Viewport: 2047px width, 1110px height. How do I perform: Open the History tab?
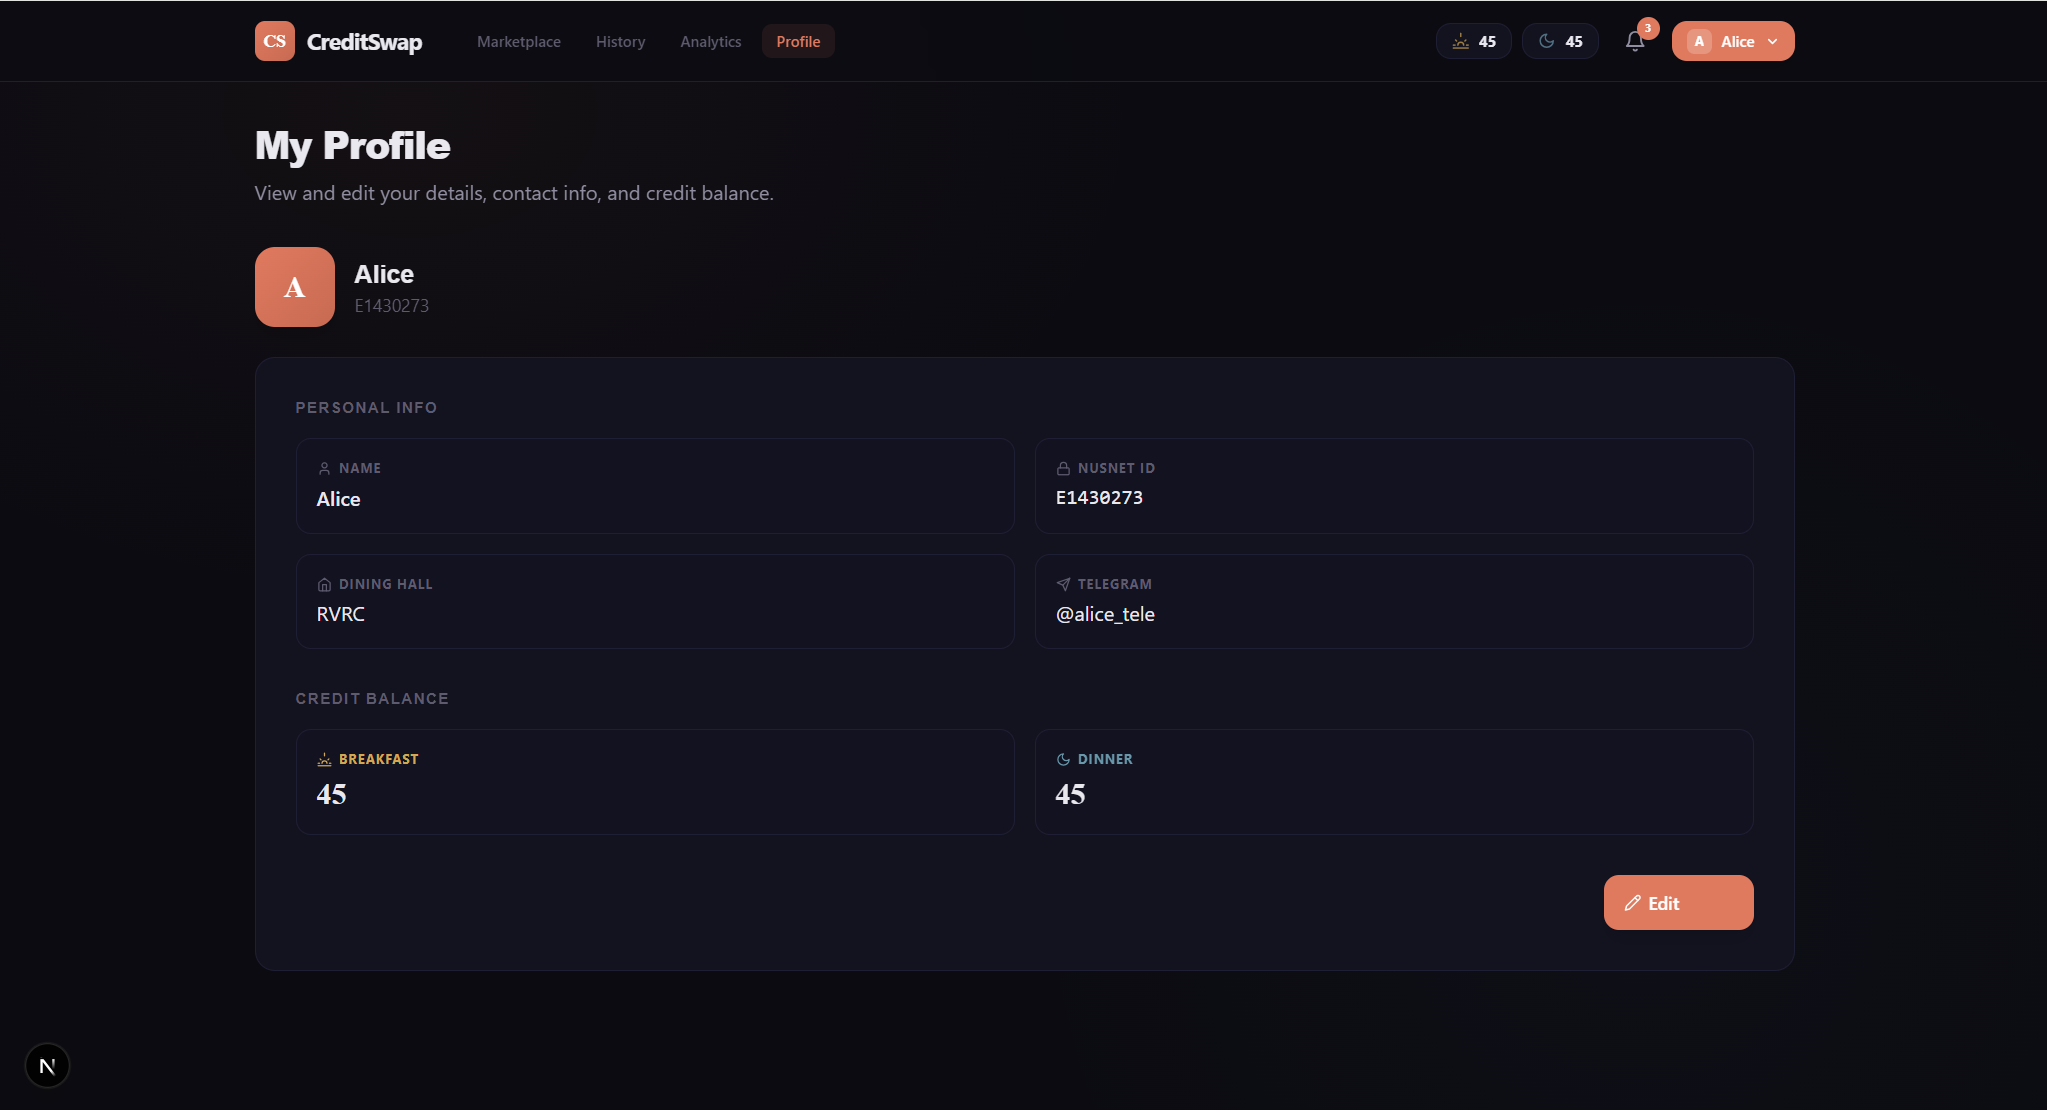click(x=620, y=41)
